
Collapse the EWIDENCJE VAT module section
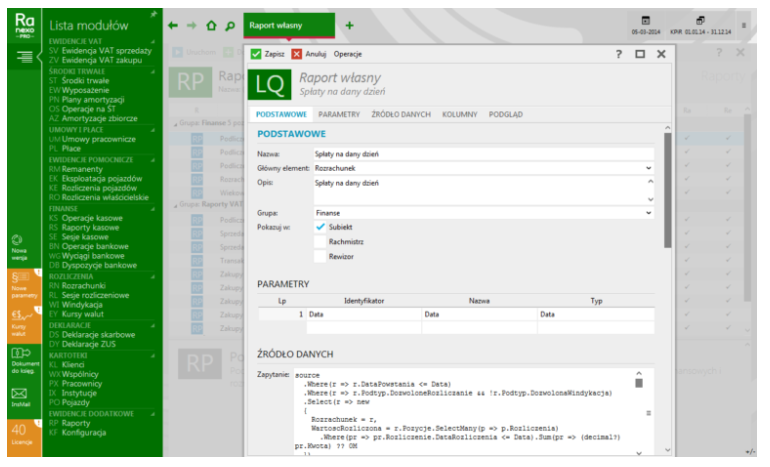(153, 42)
